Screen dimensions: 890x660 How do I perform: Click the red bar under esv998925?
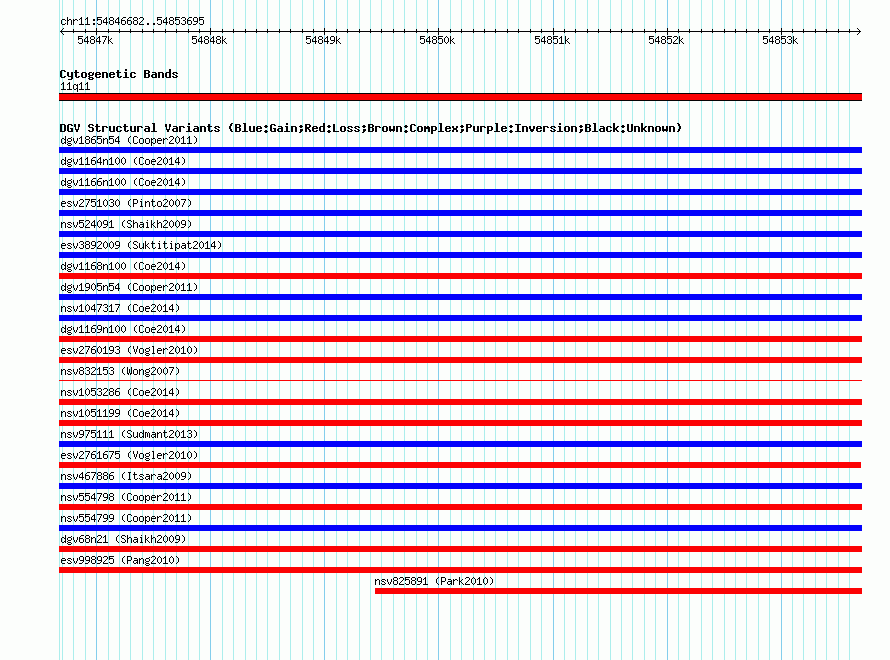(460, 570)
